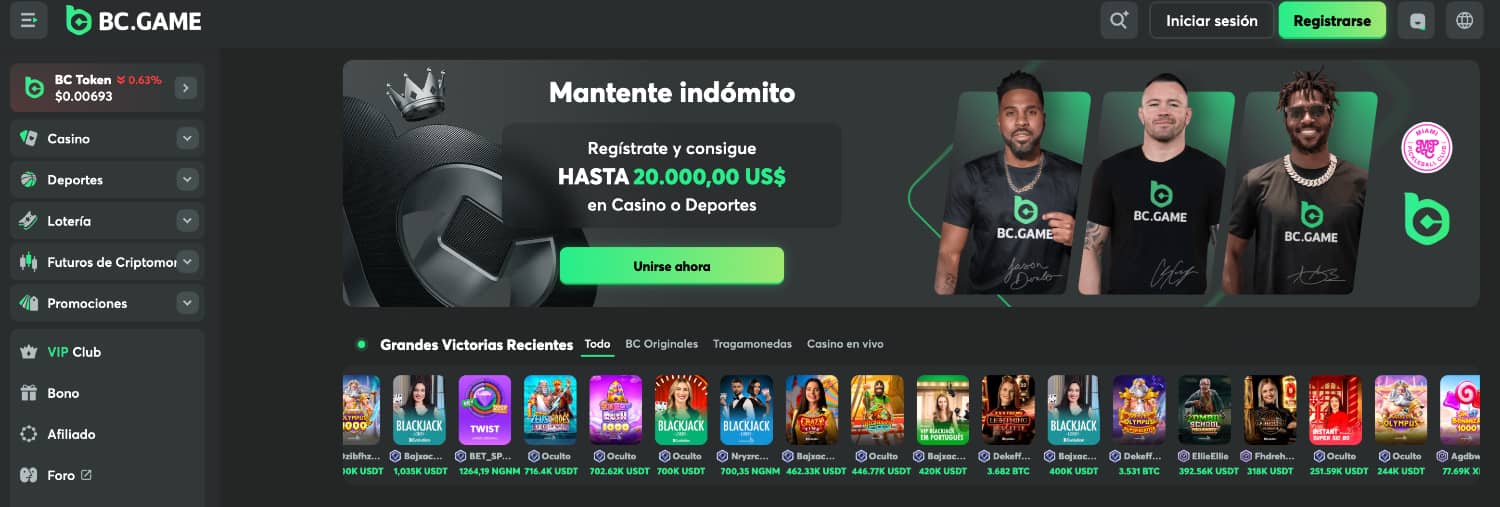Open the chat bubble icon
The image size is (1500, 507).
coord(1416,20)
